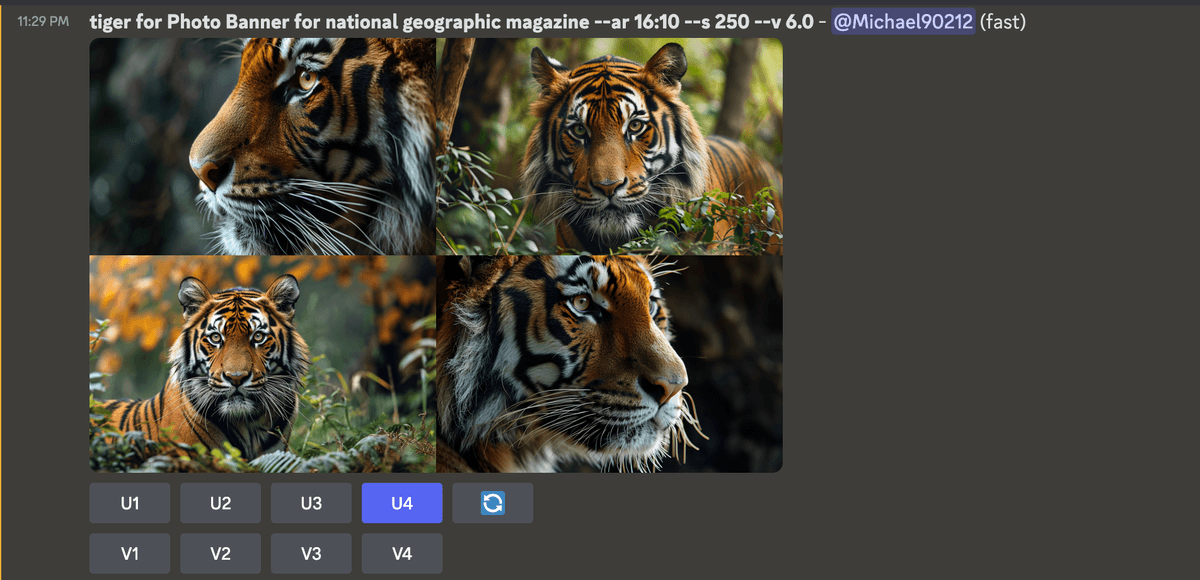
Task: Click the re-roll refresh icon button
Action: pyautogui.click(x=492, y=503)
